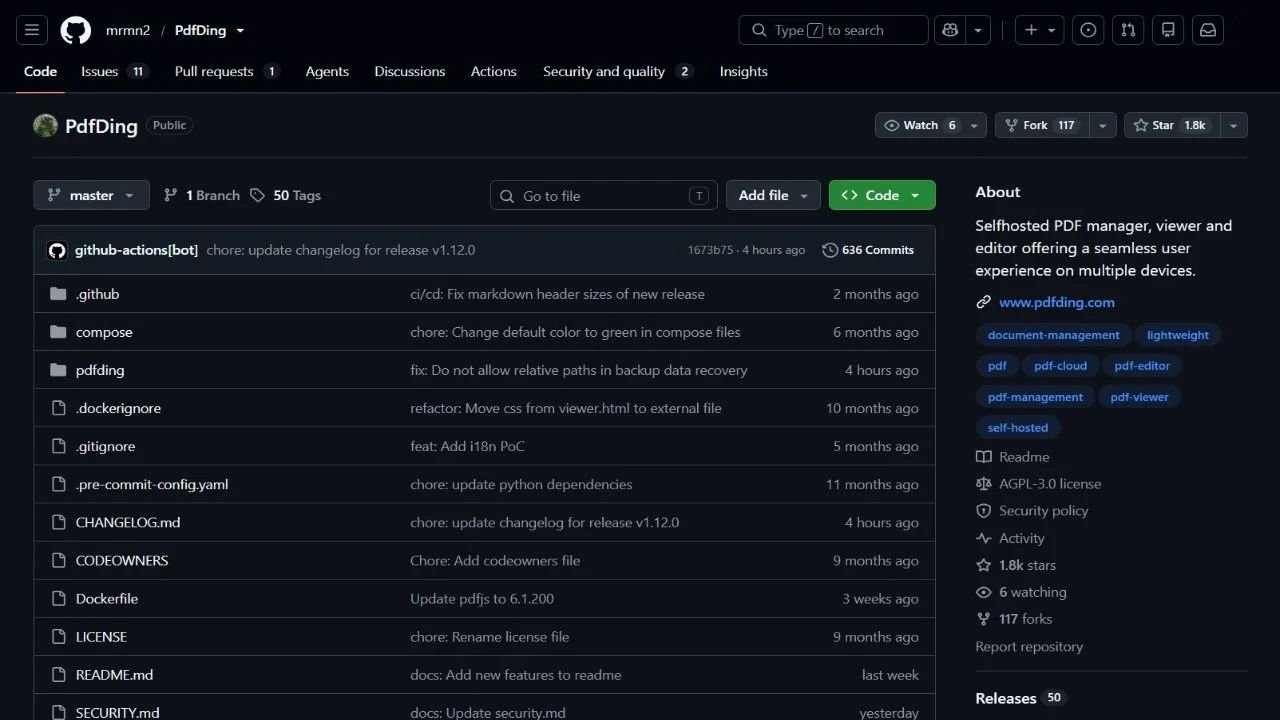The width and height of the screenshot is (1280, 720).
Task: Click the .github folder icon
Action: pyautogui.click(x=58, y=294)
